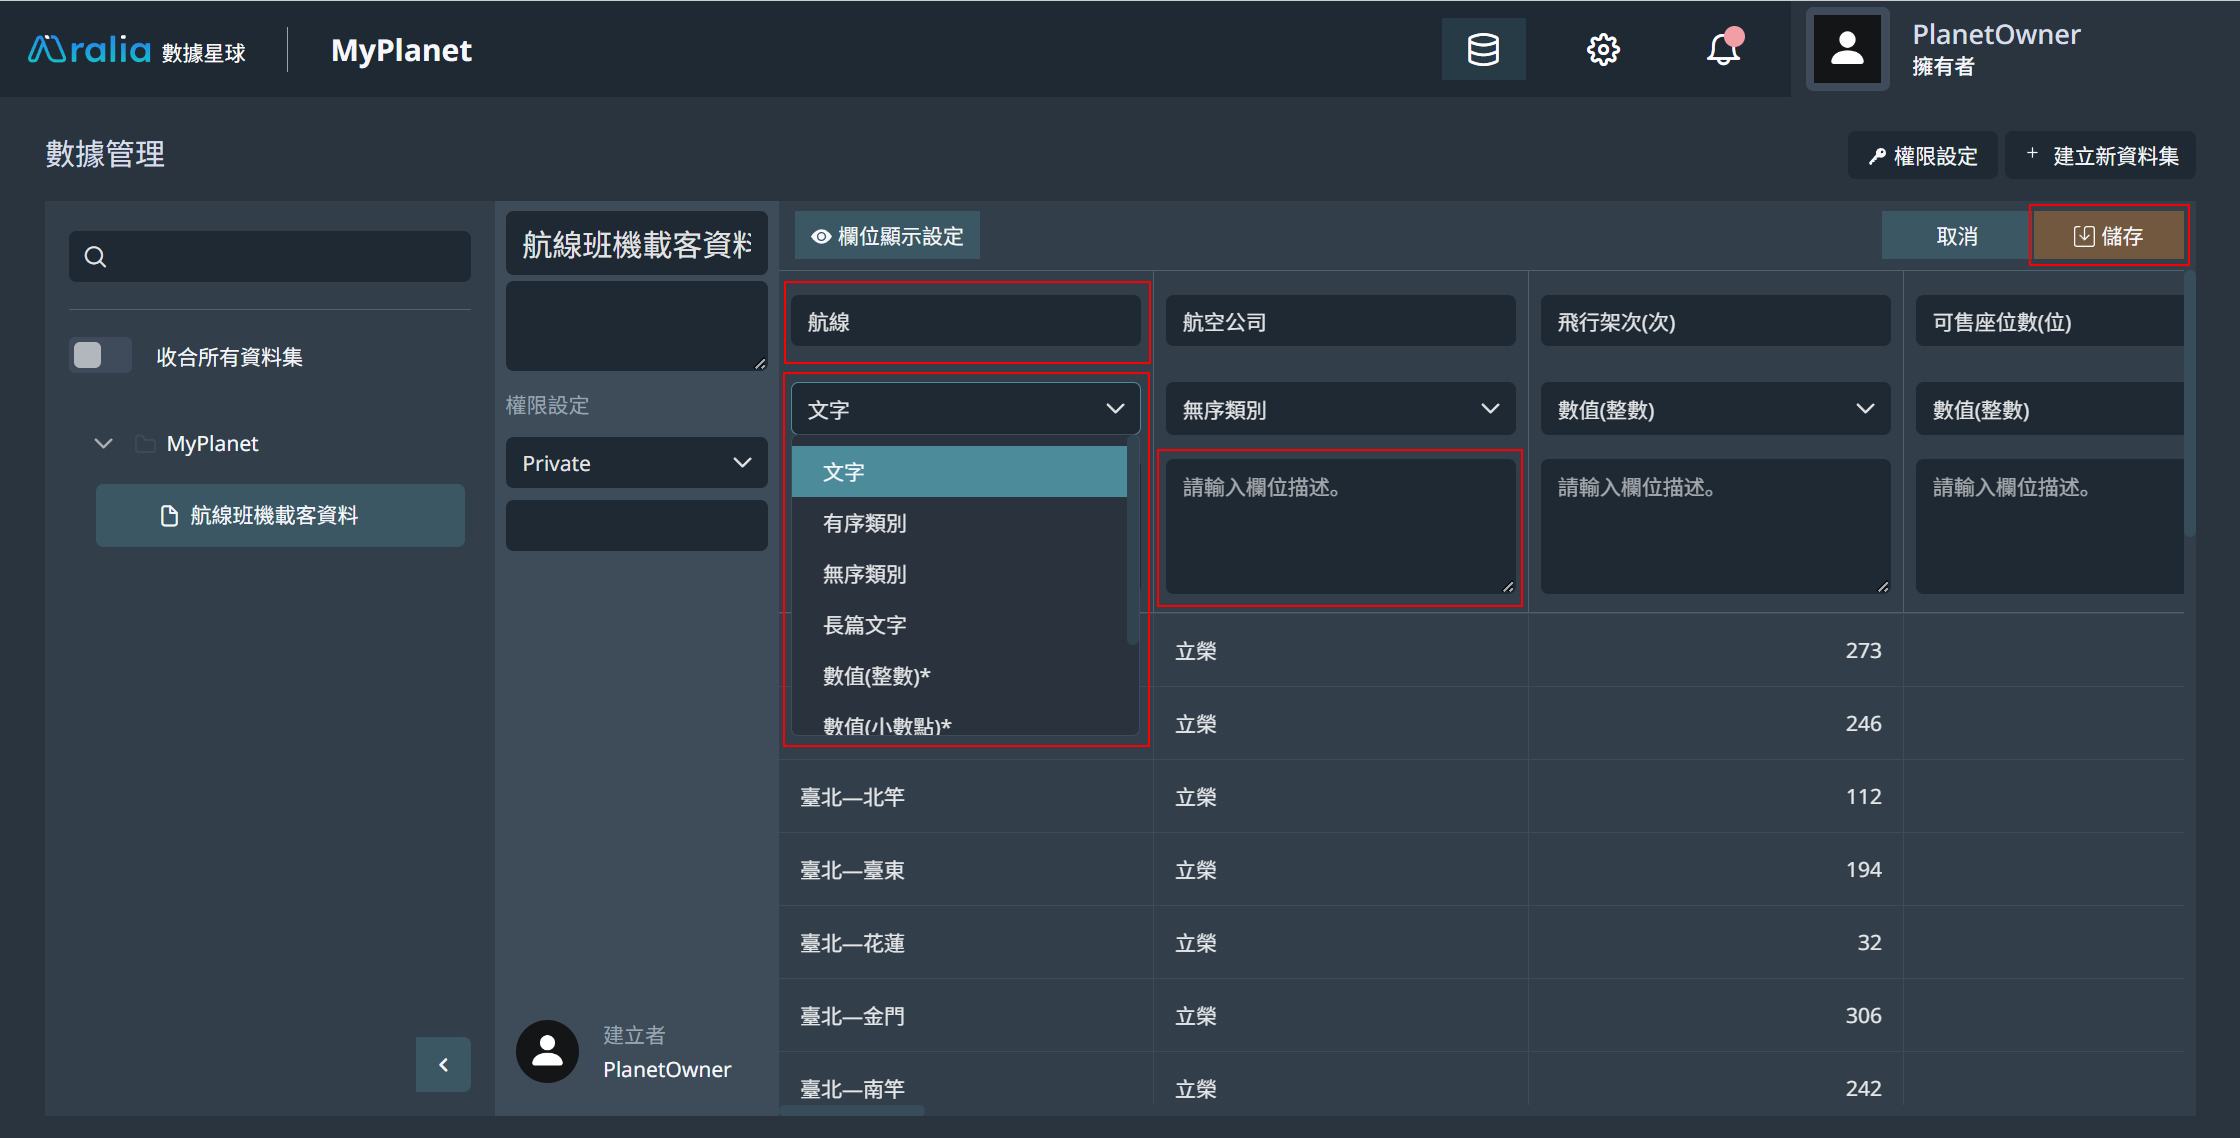
Task: Click the value 32 in table
Action: pyautogui.click(x=1869, y=943)
